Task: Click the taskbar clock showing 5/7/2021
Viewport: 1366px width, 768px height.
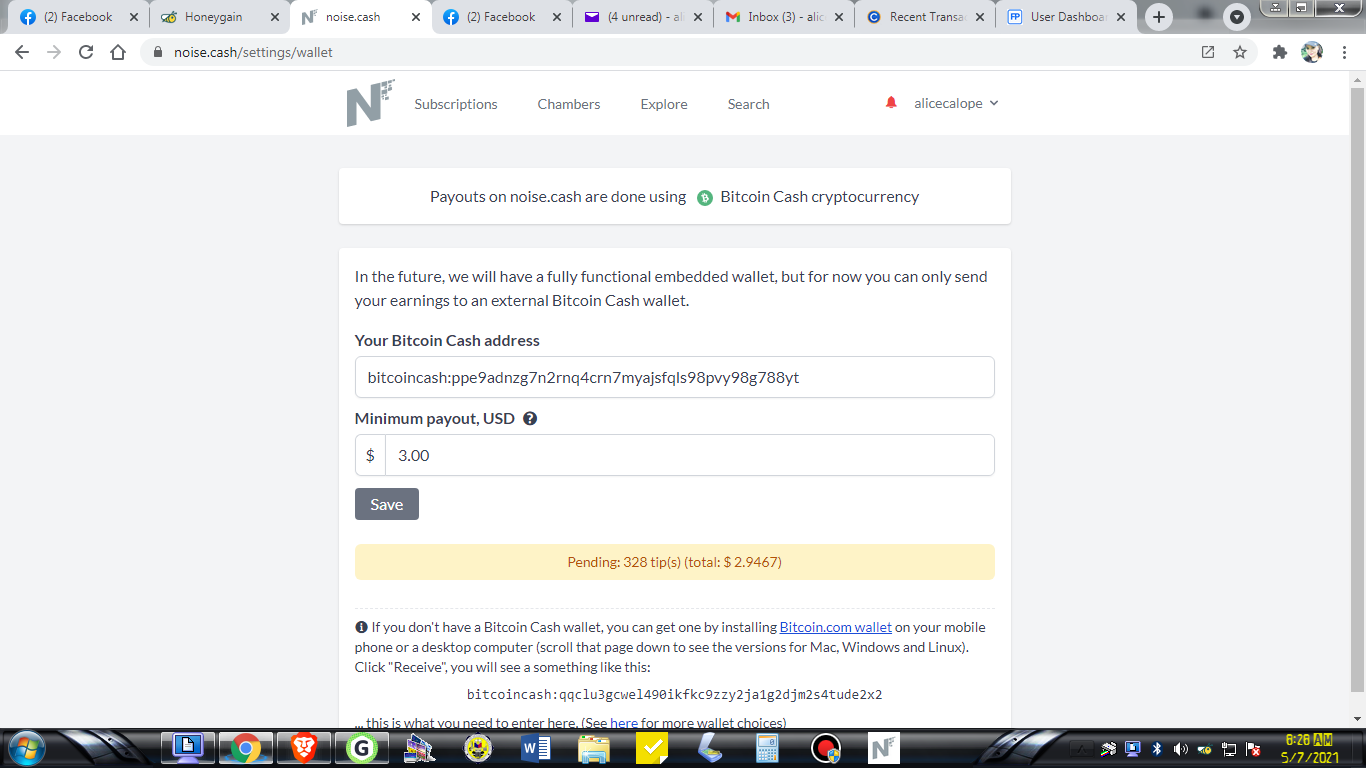Action: pos(1311,748)
